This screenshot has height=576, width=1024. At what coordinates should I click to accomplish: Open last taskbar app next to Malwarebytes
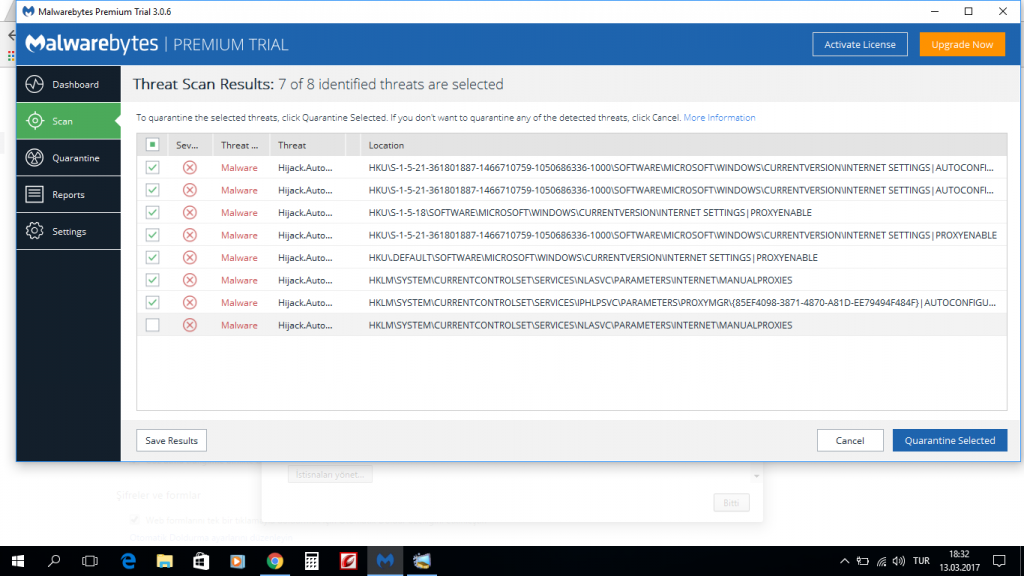point(422,561)
